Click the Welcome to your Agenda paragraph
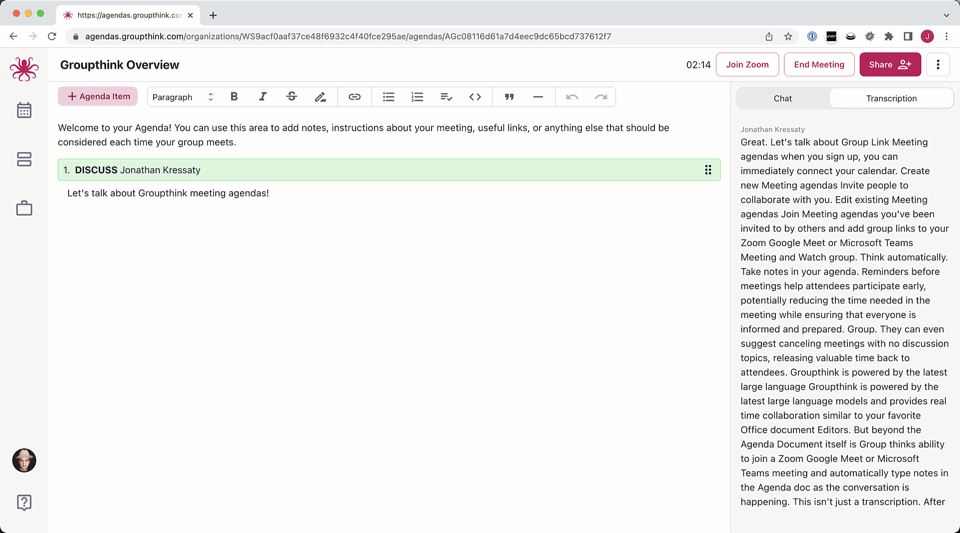 364,135
